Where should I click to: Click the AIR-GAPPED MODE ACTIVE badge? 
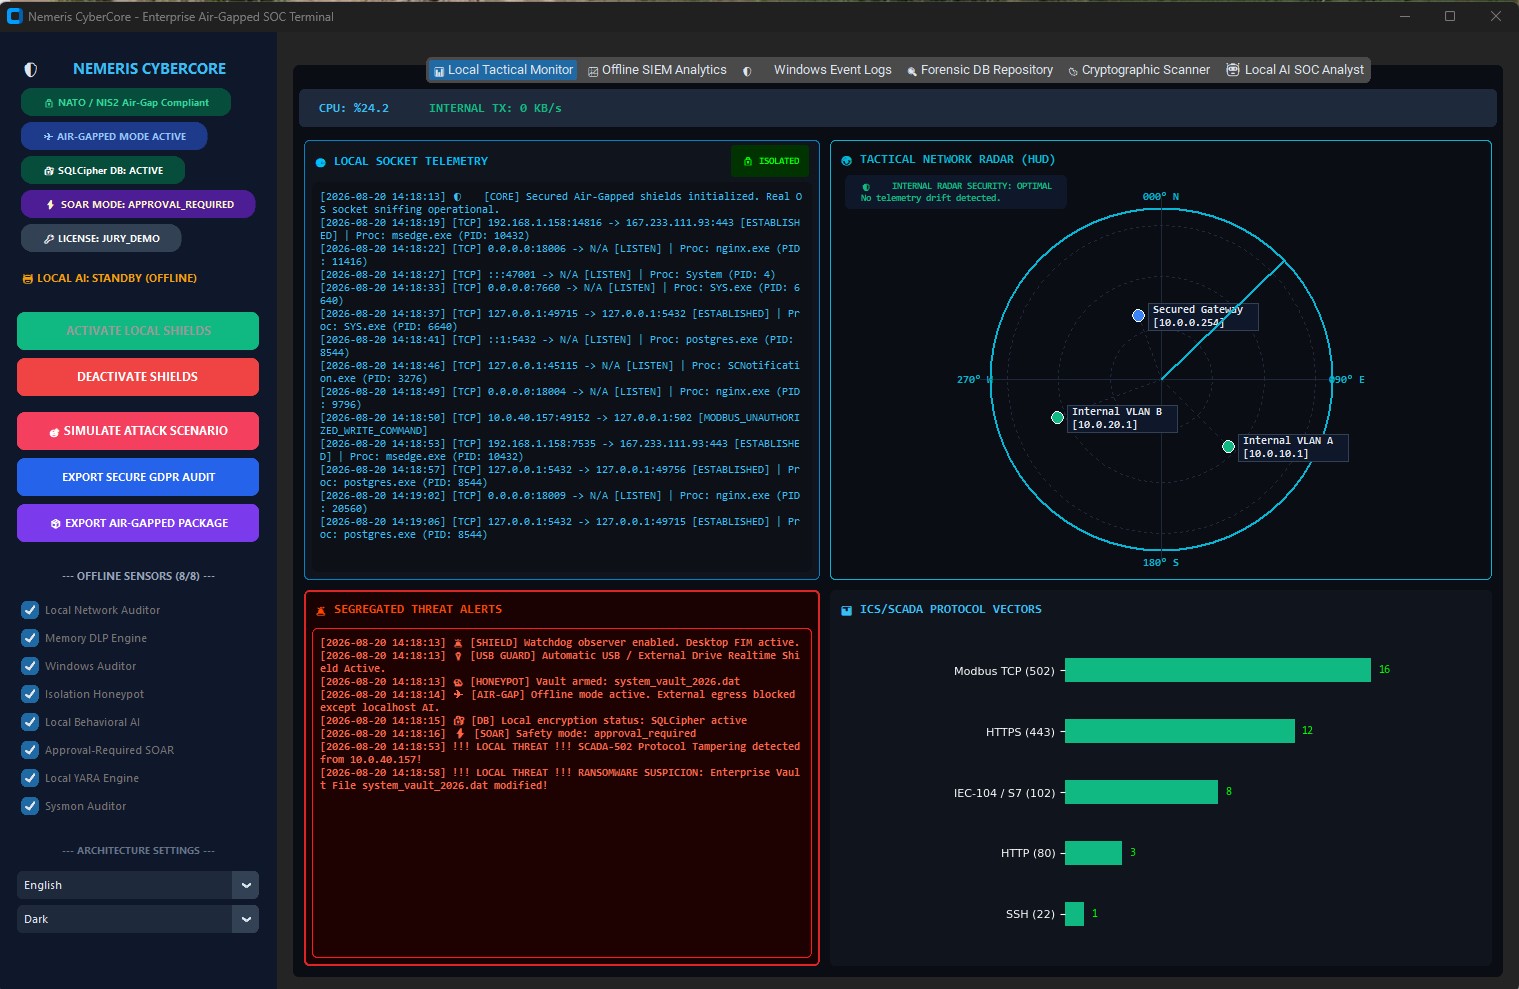pyautogui.click(x=114, y=136)
